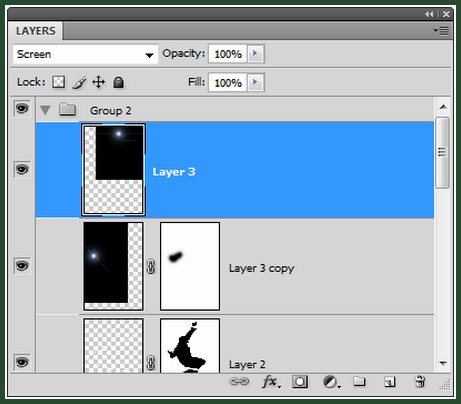Click Create a new layer icon
The height and width of the screenshot is (404, 461).
(x=389, y=382)
